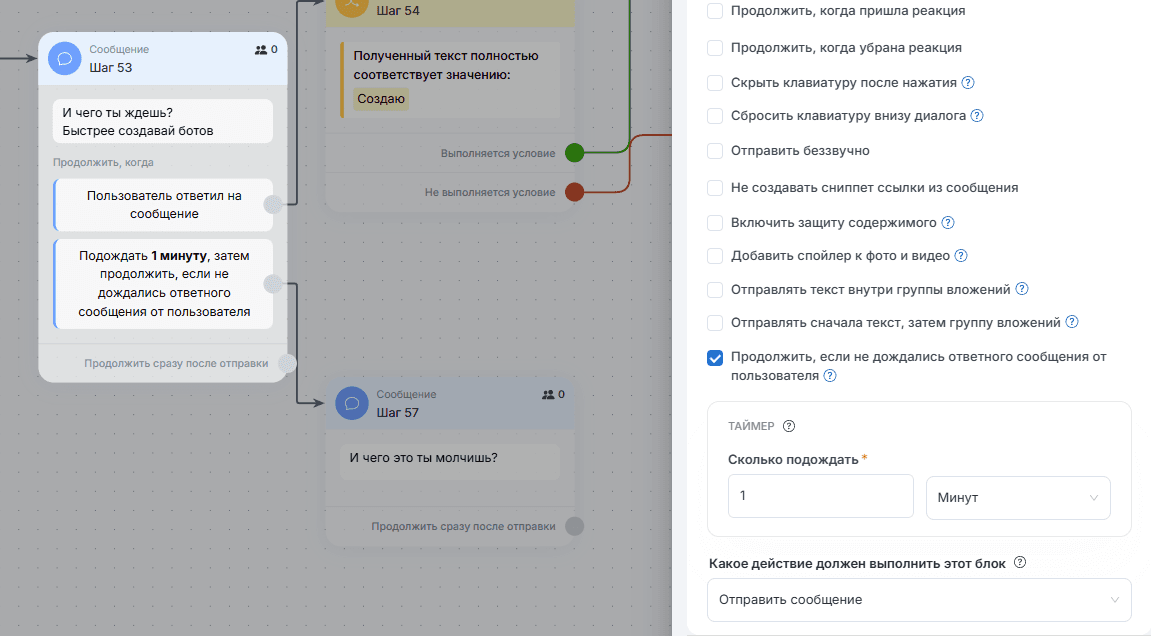This screenshot has width=1151, height=636.
Task: Click the subscribers count icon on Шаг 53
Action: point(261,50)
